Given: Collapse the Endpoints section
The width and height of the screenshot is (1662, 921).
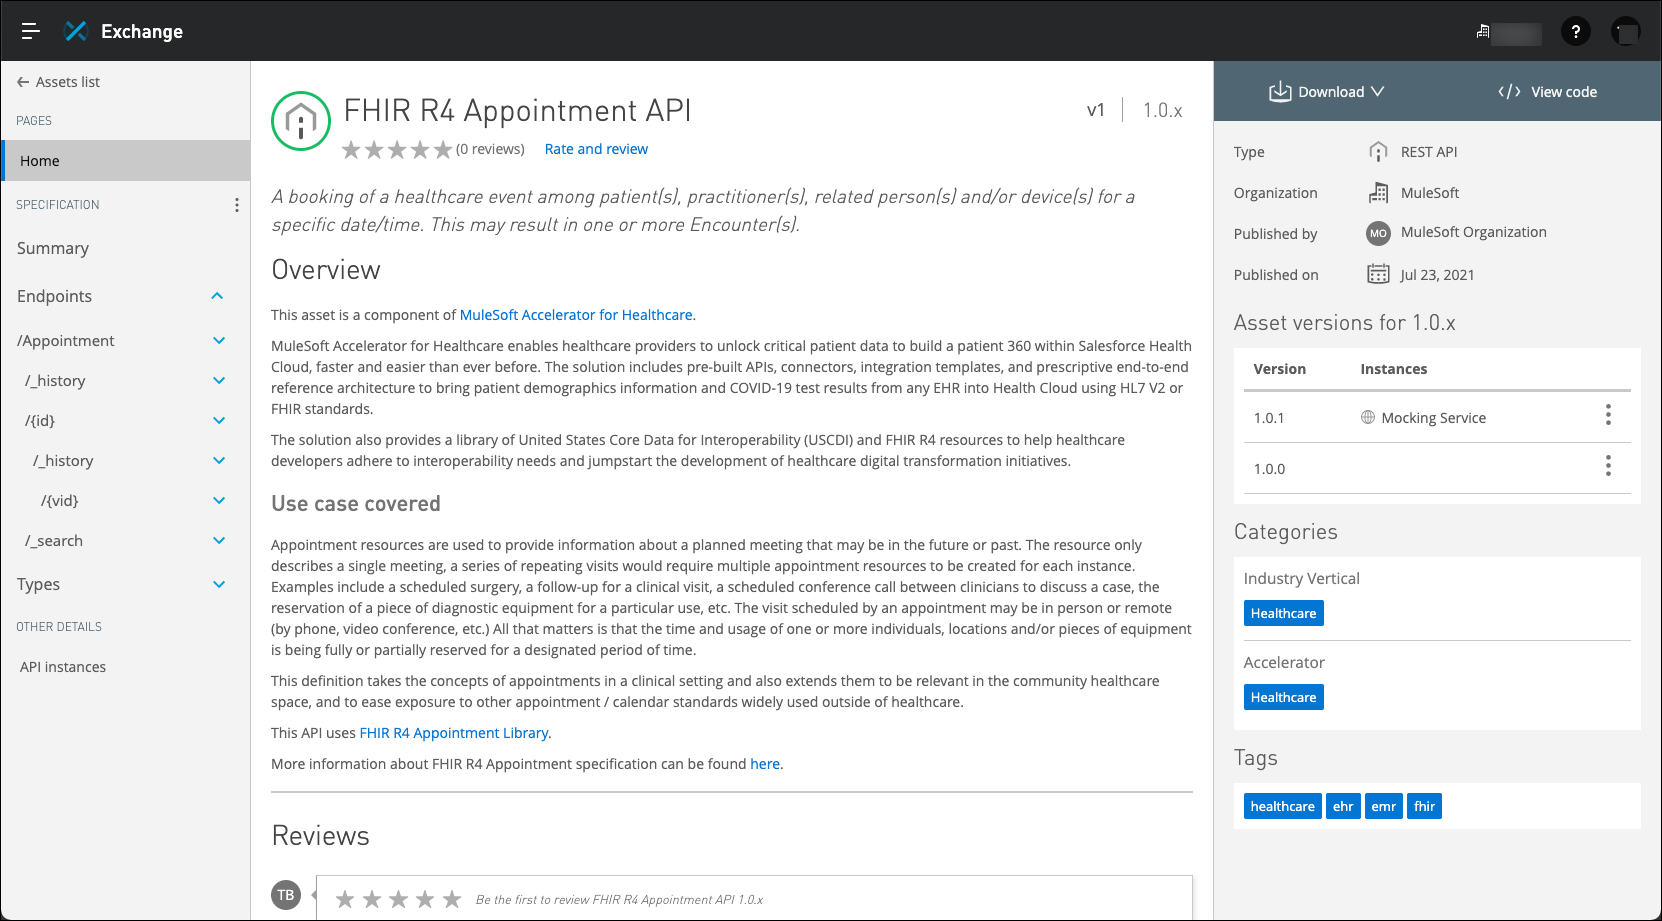Looking at the screenshot, I should click(x=217, y=296).
